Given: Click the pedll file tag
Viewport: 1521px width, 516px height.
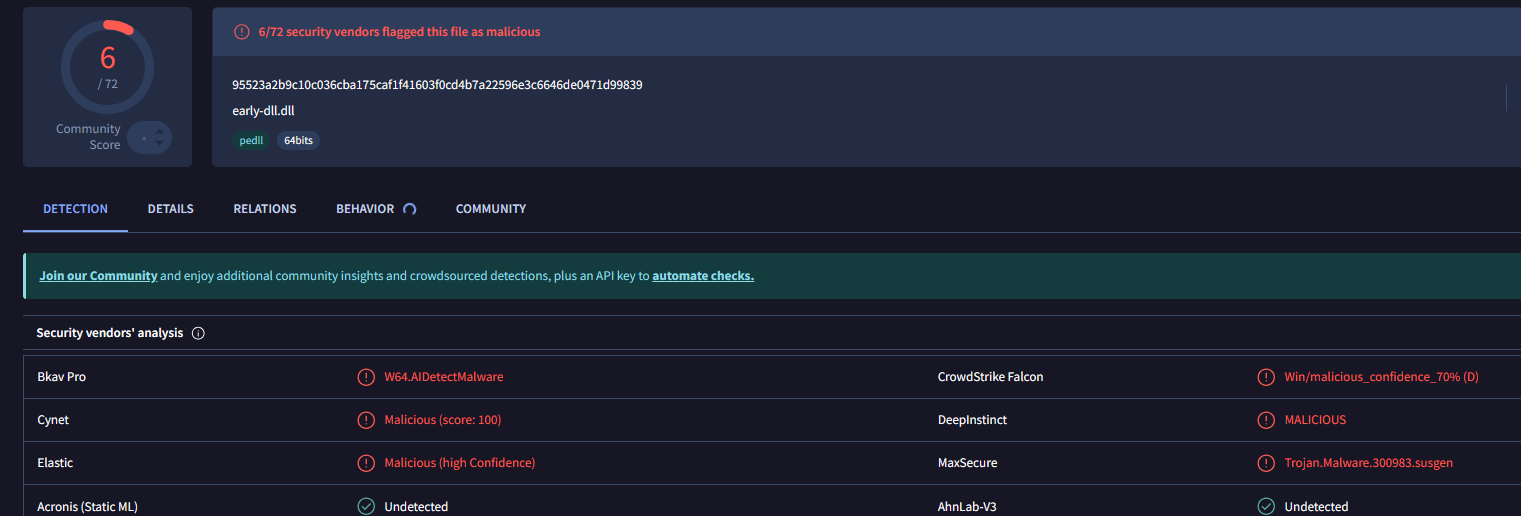Looking at the screenshot, I should pyautogui.click(x=250, y=141).
